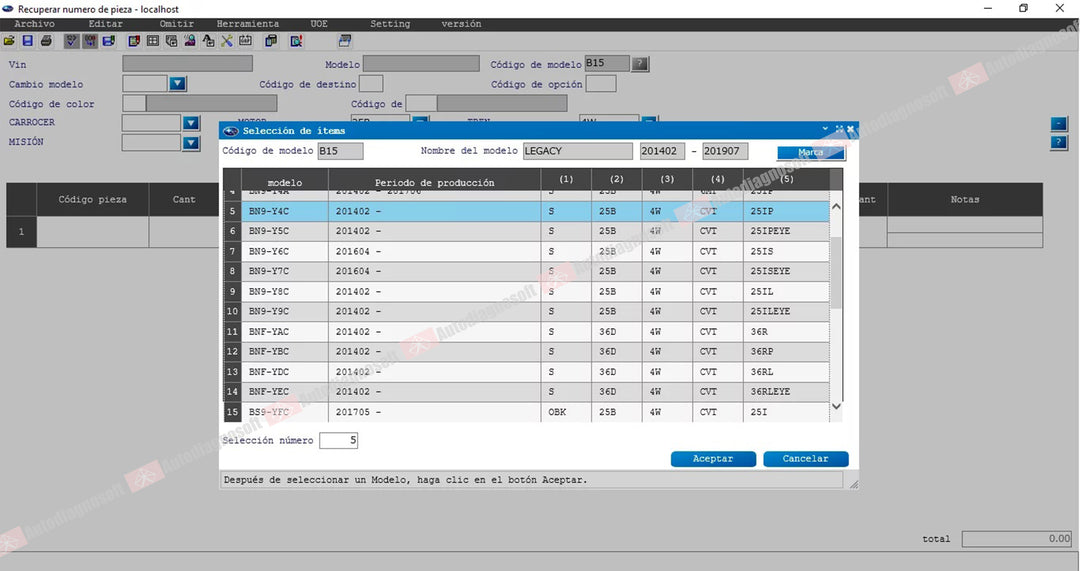The height and width of the screenshot is (571, 1080).
Task: Select row 6, model BN9-Y5C
Action: click(526, 231)
